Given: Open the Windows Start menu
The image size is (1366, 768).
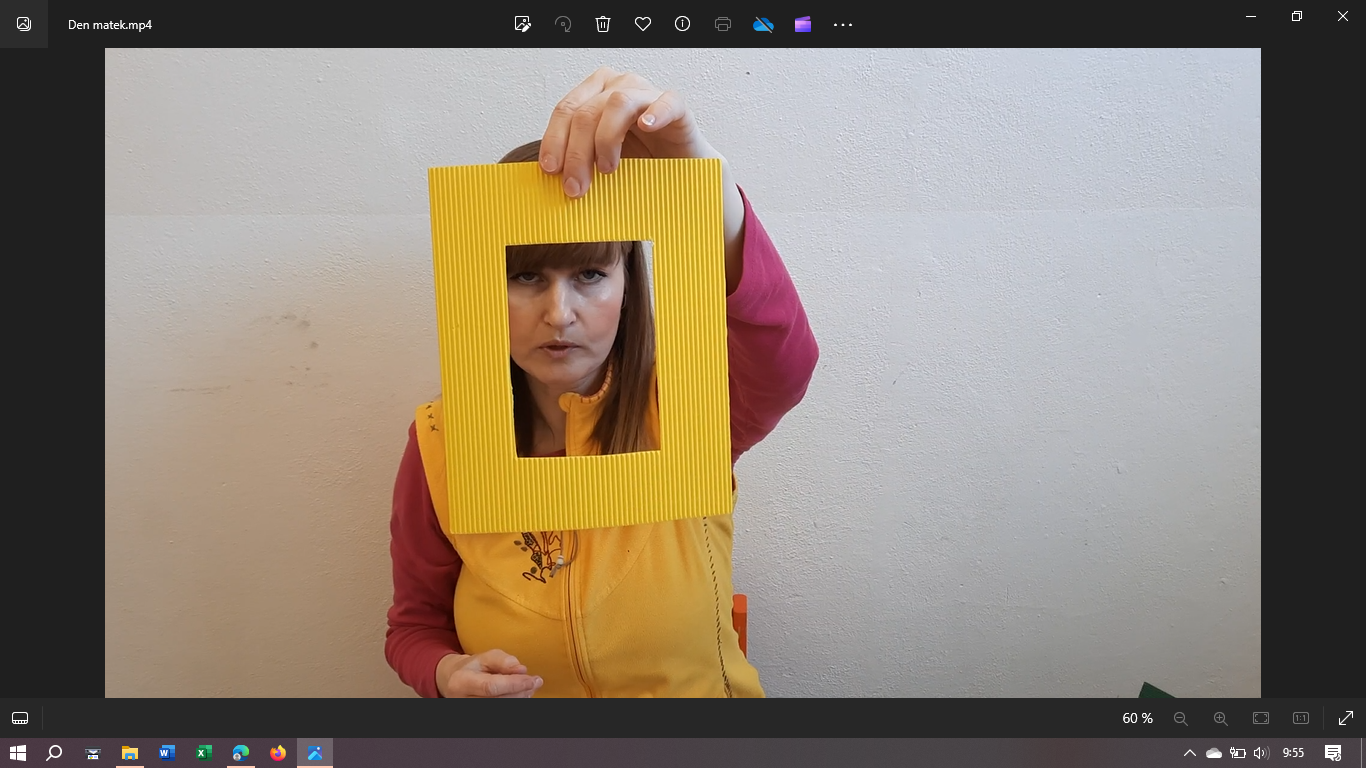Looking at the screenshot, I should pos(17,753).
